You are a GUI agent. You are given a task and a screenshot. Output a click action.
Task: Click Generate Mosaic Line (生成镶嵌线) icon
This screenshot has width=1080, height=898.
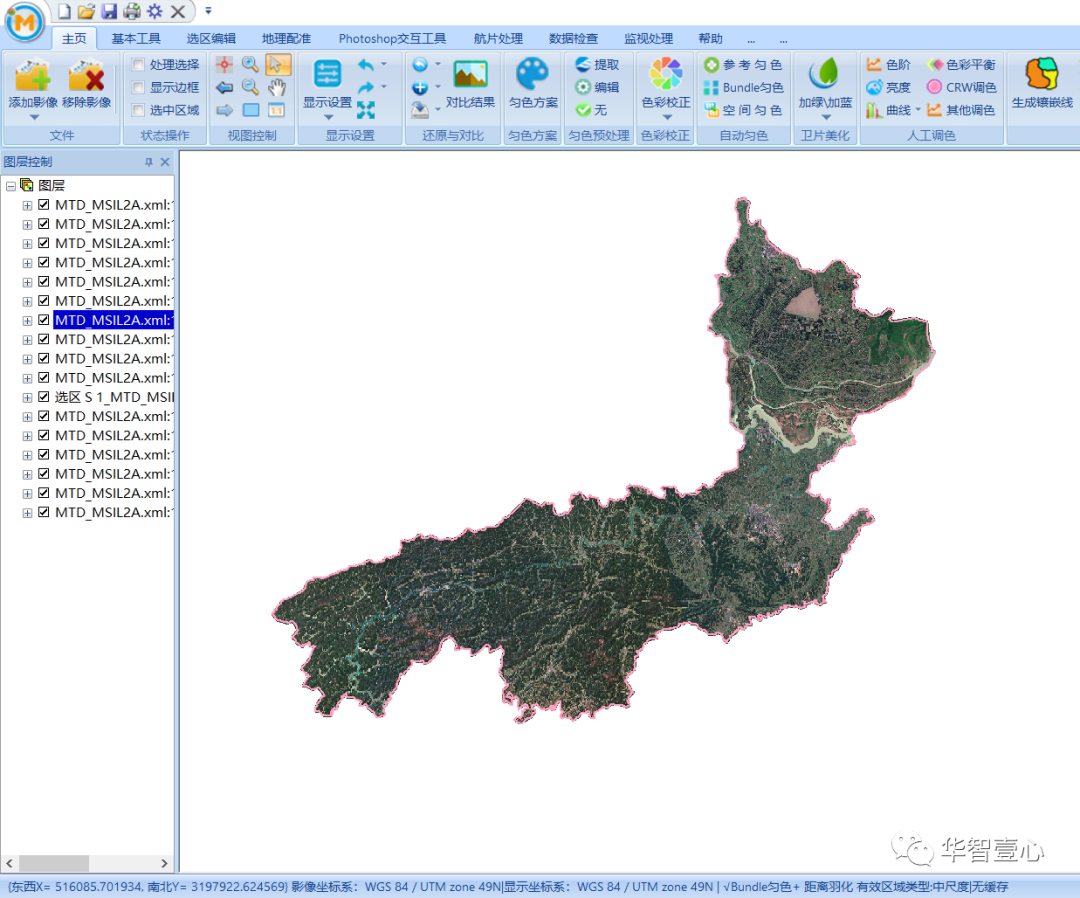point(1041,74)
